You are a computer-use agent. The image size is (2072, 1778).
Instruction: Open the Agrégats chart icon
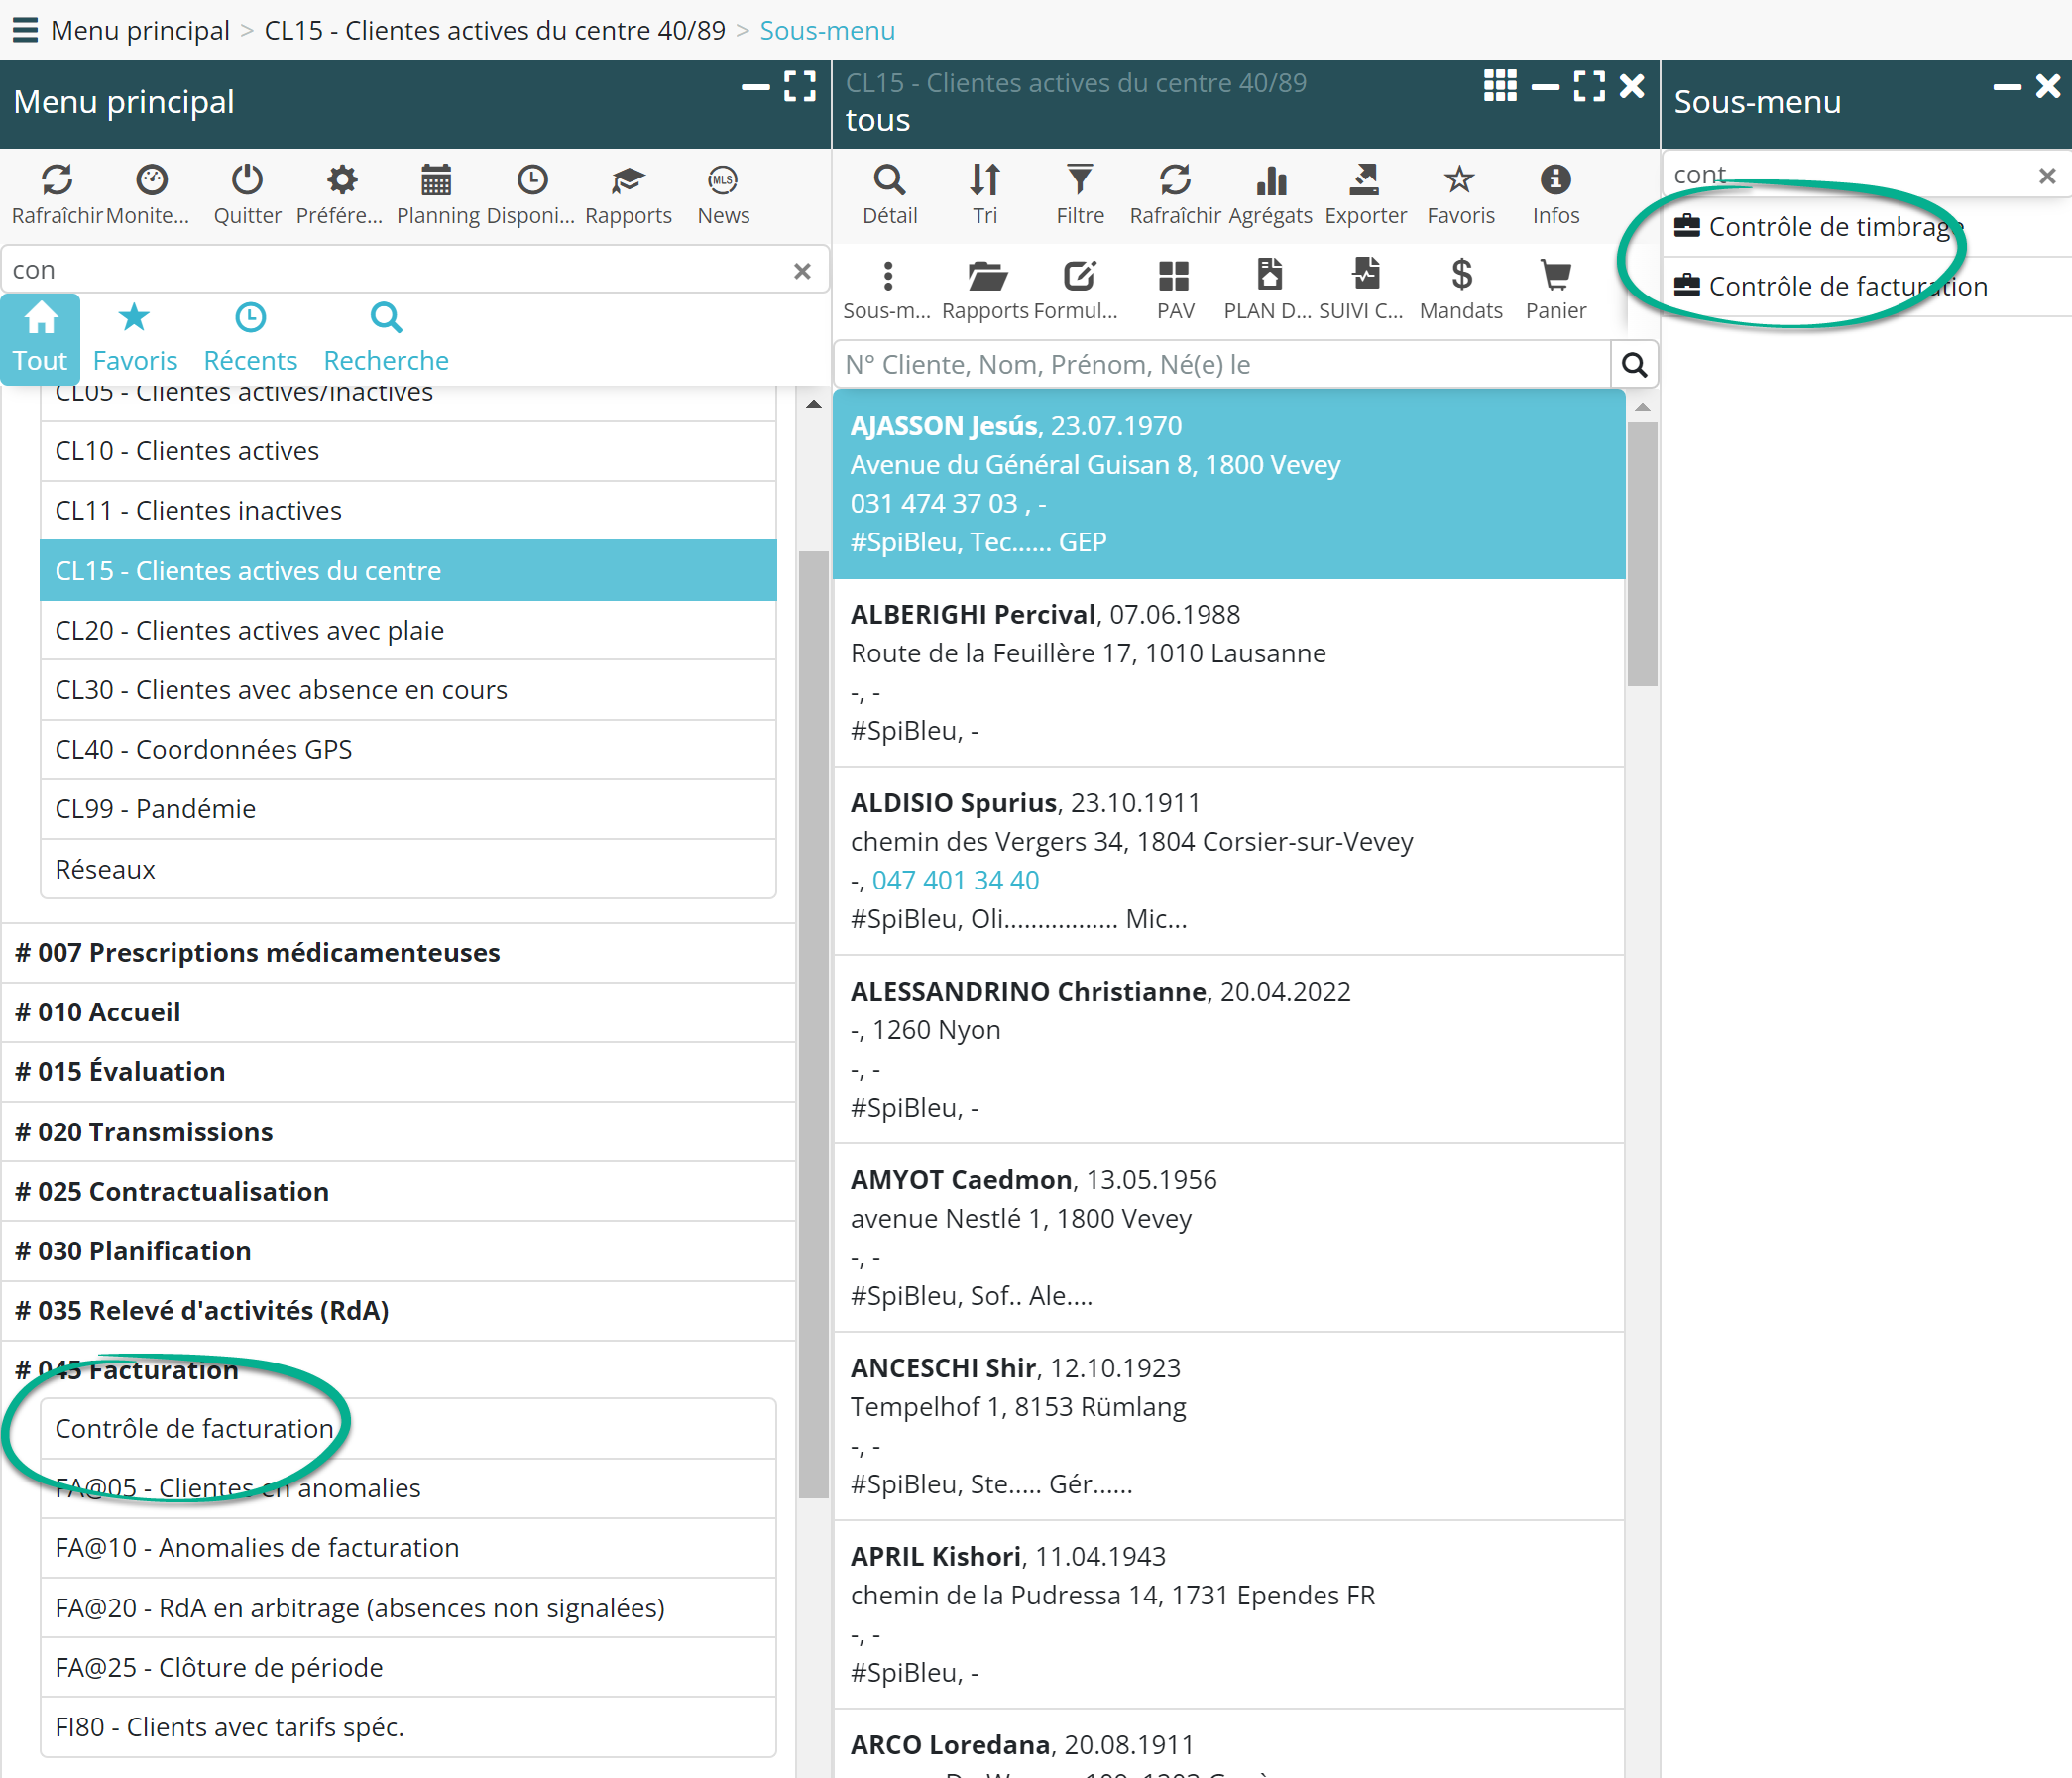point(1270,180)
